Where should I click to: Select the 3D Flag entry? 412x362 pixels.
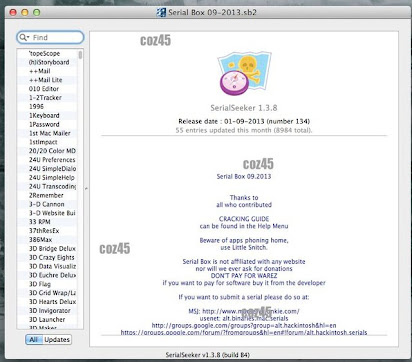(47, 284)
